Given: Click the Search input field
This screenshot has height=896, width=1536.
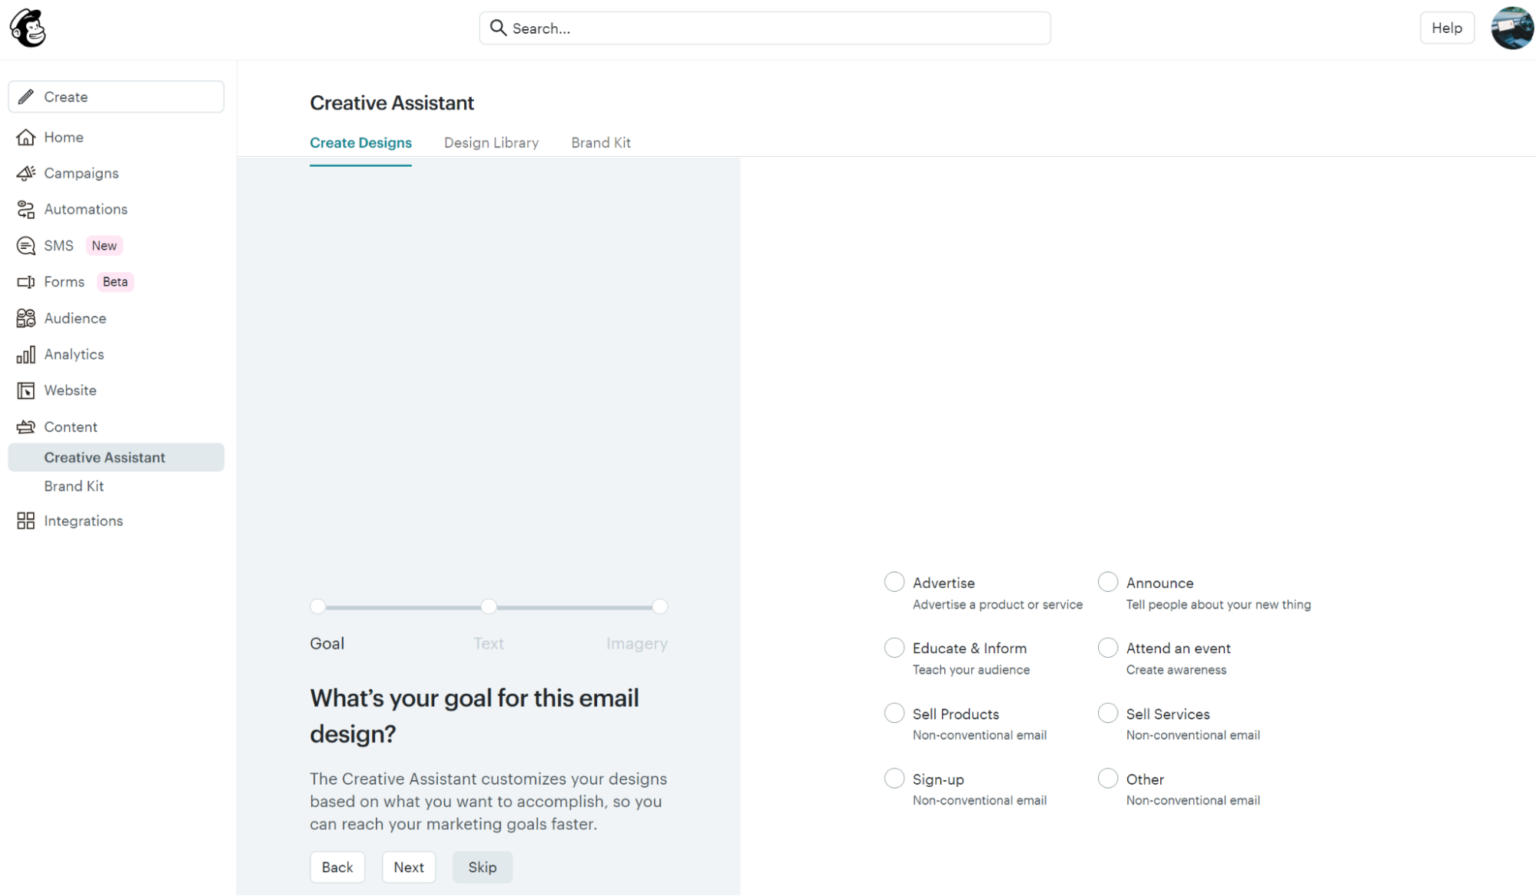Looking at the screenshot, I should pyautogui.click(x=765, y=28).
